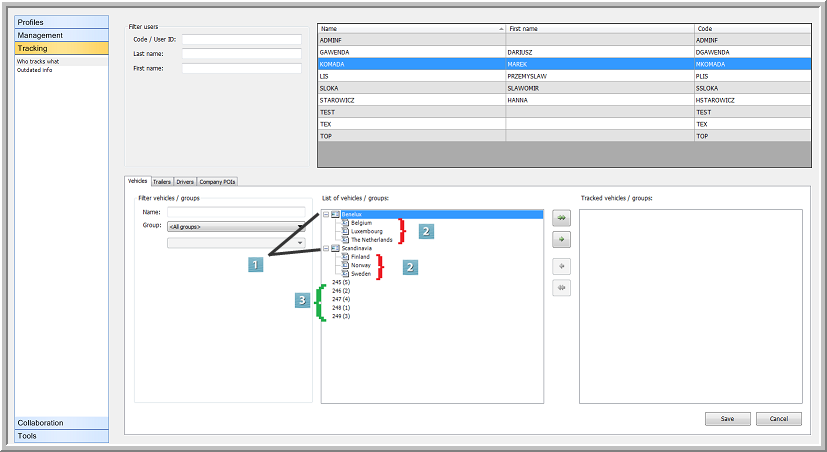This screenshot has width=827, height=452.
Task: Switch to the Trailers tab
Action: (x=162, y=182)
